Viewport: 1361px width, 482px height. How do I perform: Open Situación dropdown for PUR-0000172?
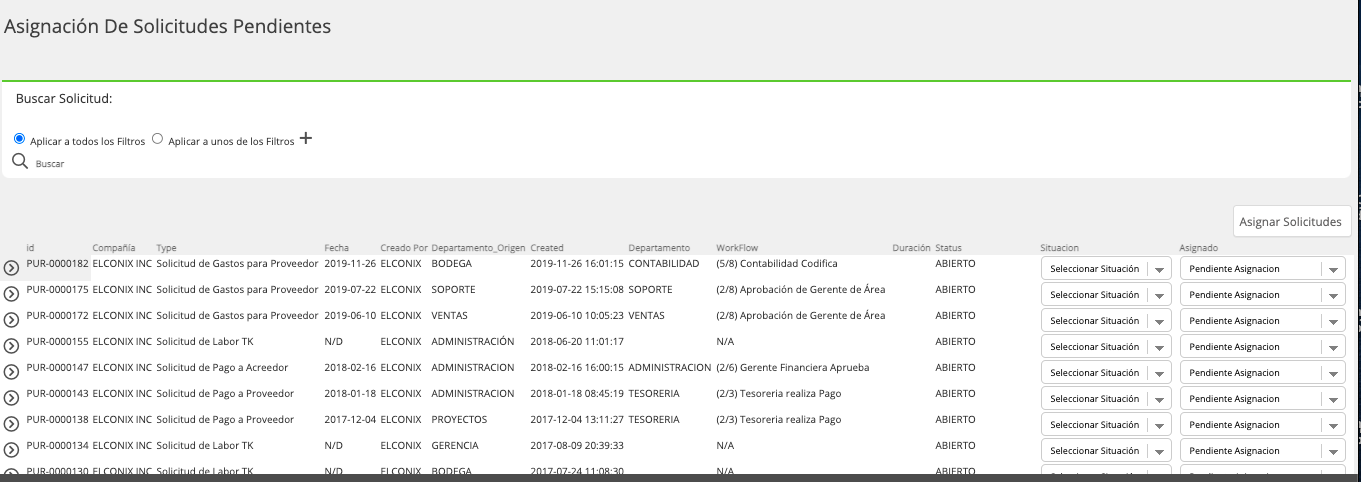click(x=1107, y=321)
